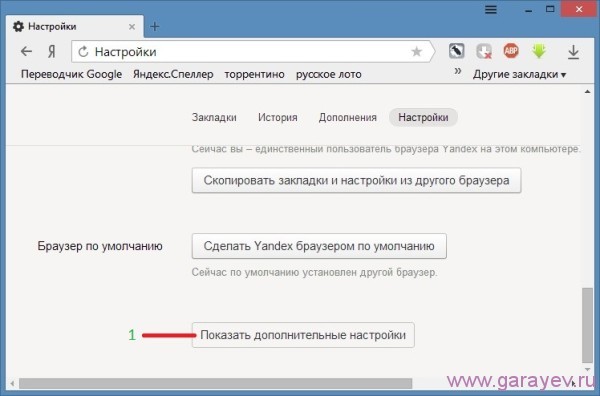600x396 pixels.
Task: Reload the page with the refresh icon
Action: coord(83,52)
